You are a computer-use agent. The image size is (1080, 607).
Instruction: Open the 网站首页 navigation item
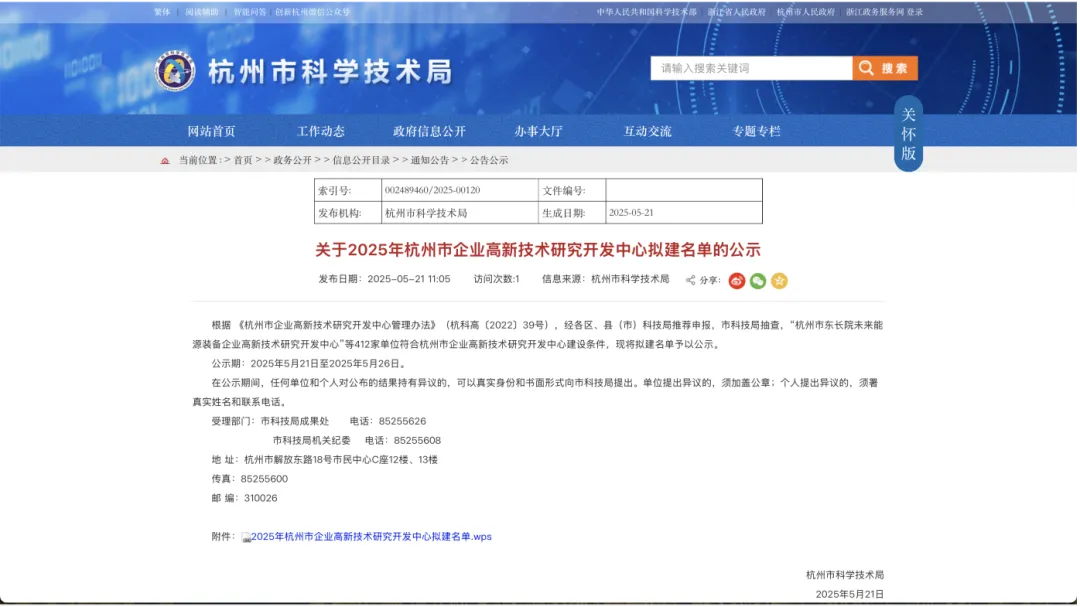[x=211, y=131]
